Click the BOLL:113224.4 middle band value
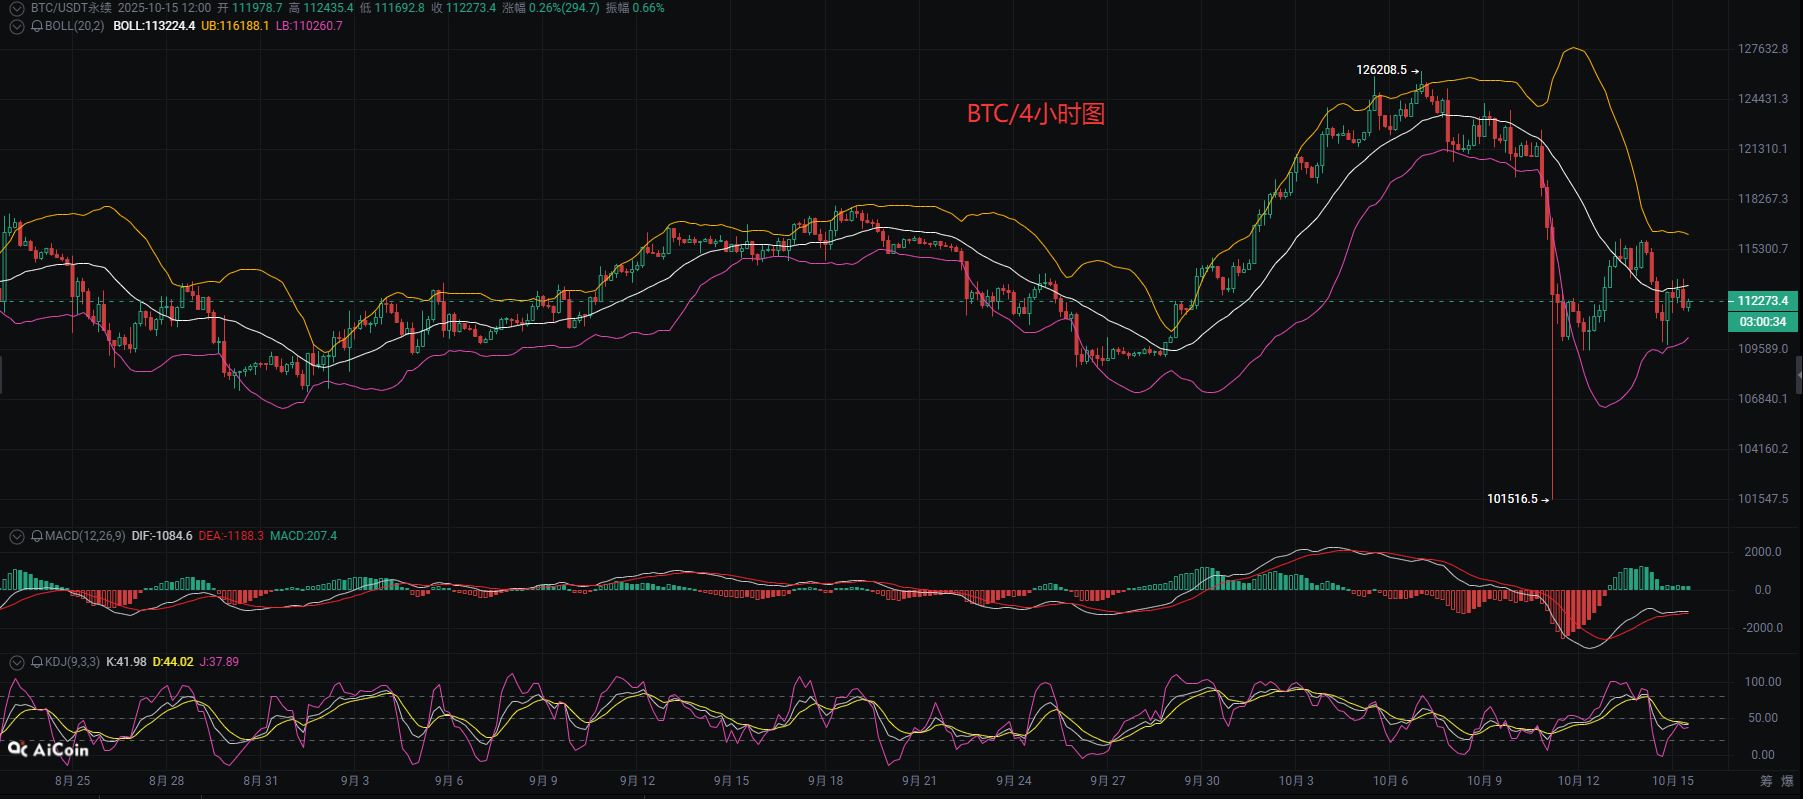 (154, 26)
